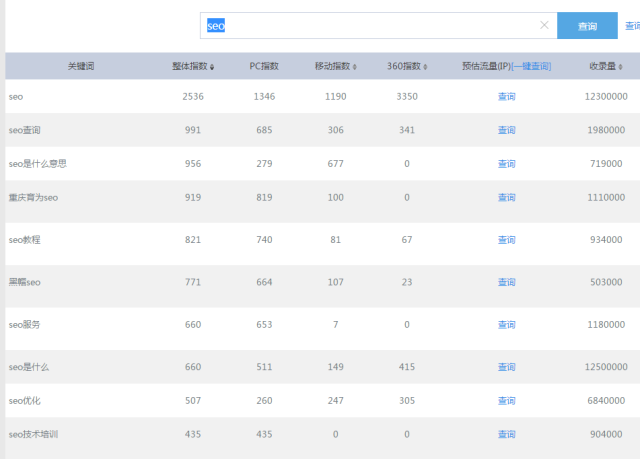
Task: Sort by 360指数 column arrow
Action: click(425, 67)
